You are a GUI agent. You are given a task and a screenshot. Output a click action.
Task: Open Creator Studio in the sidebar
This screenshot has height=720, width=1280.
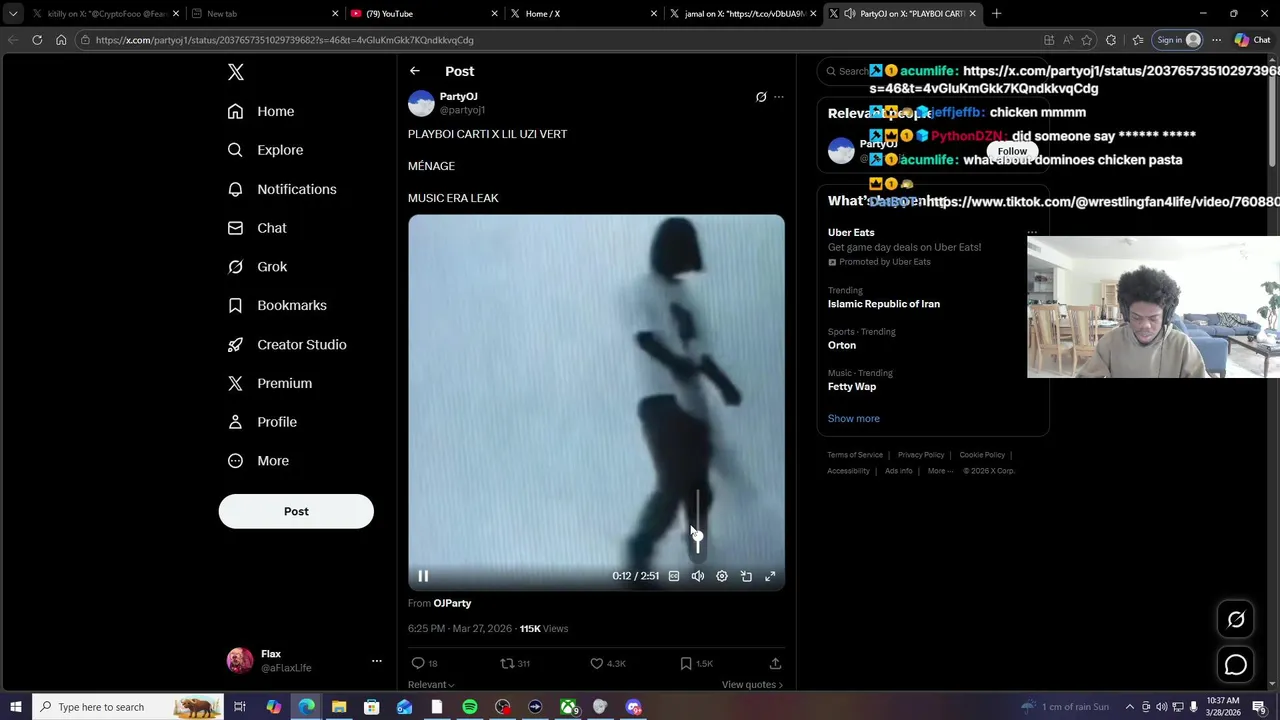(287, 344)
